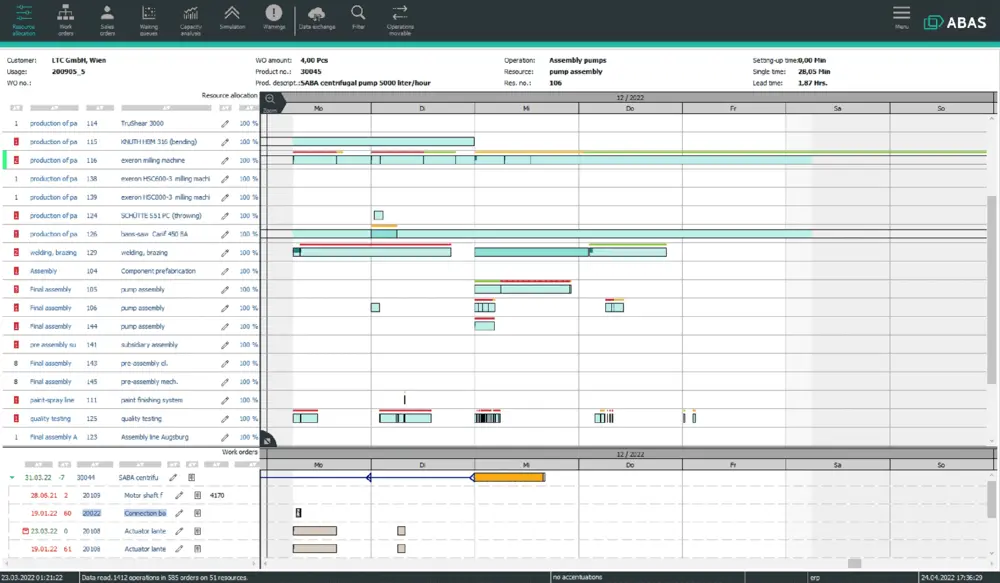Click the ABAS logo
1000x583 pixels.
[955, 22]
